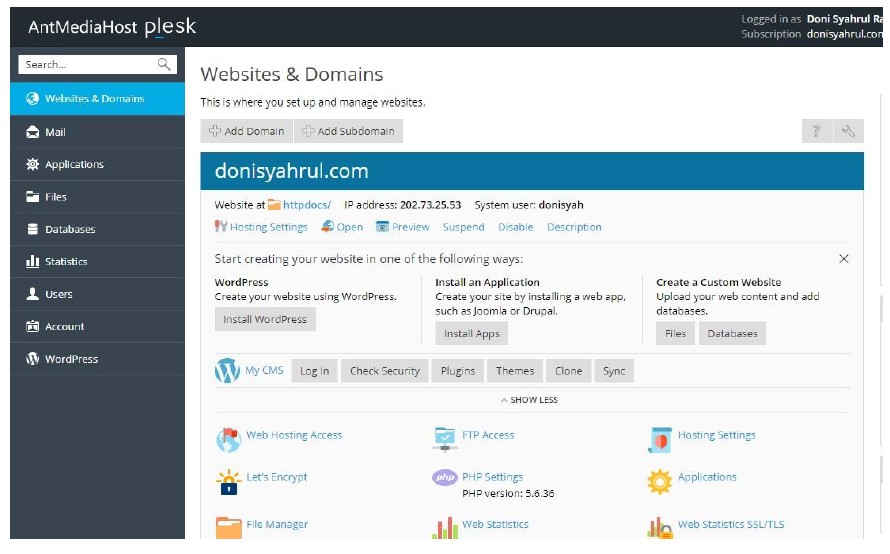Click the Statistics bar chart sidebar icon
The height and width of the screenshot is (554, 890).
(32, 261)
